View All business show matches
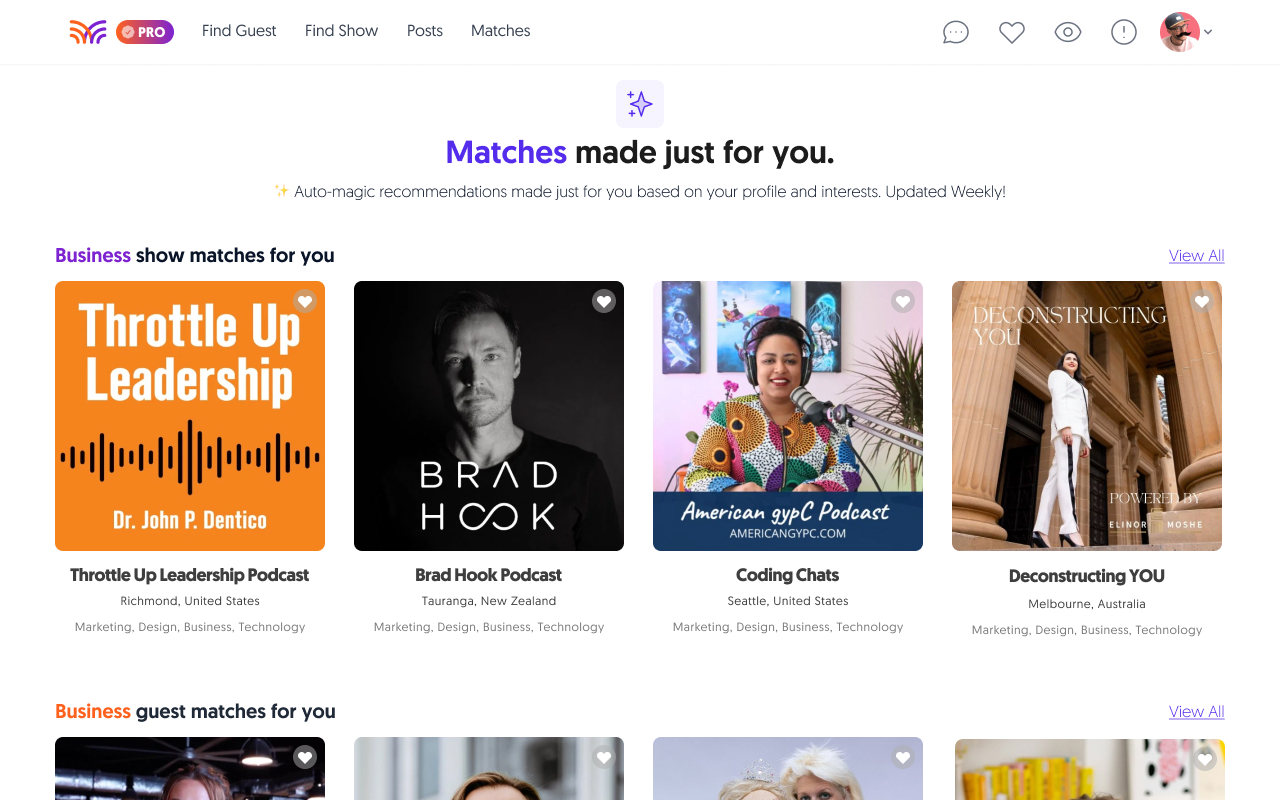This screenshot has width=1280, height=800. point(1197,256)
